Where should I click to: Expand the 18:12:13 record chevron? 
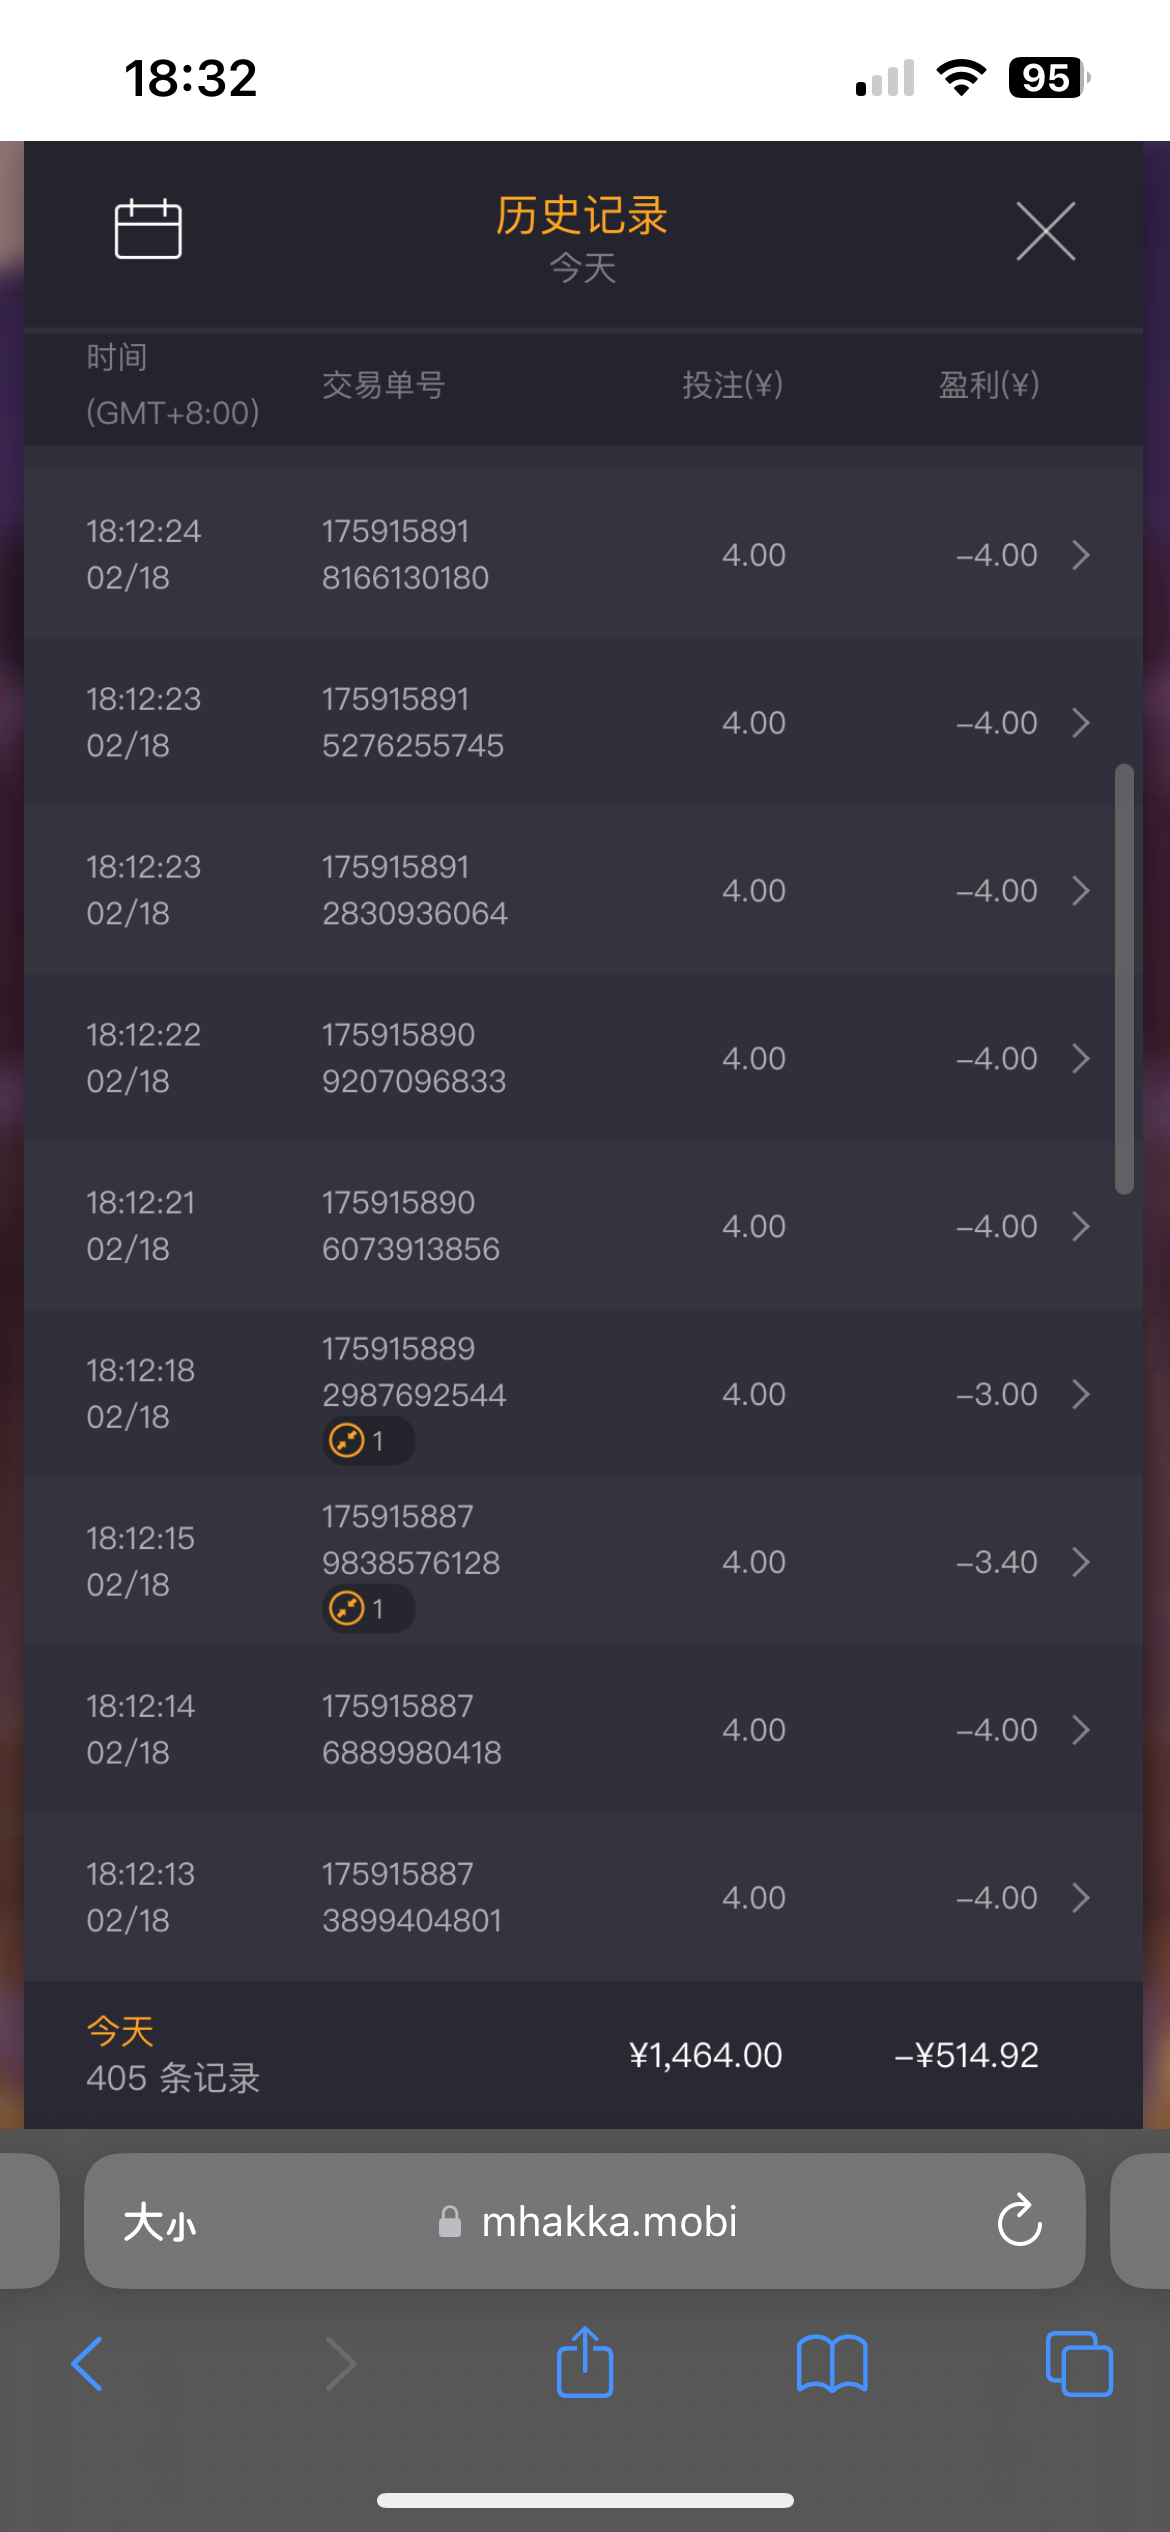[1080, 1897]
